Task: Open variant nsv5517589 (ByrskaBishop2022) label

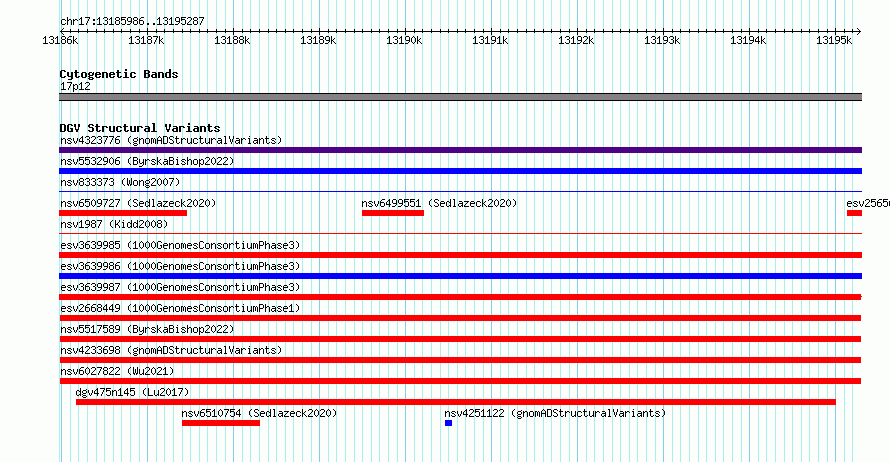Action: (x=147, y=330)
